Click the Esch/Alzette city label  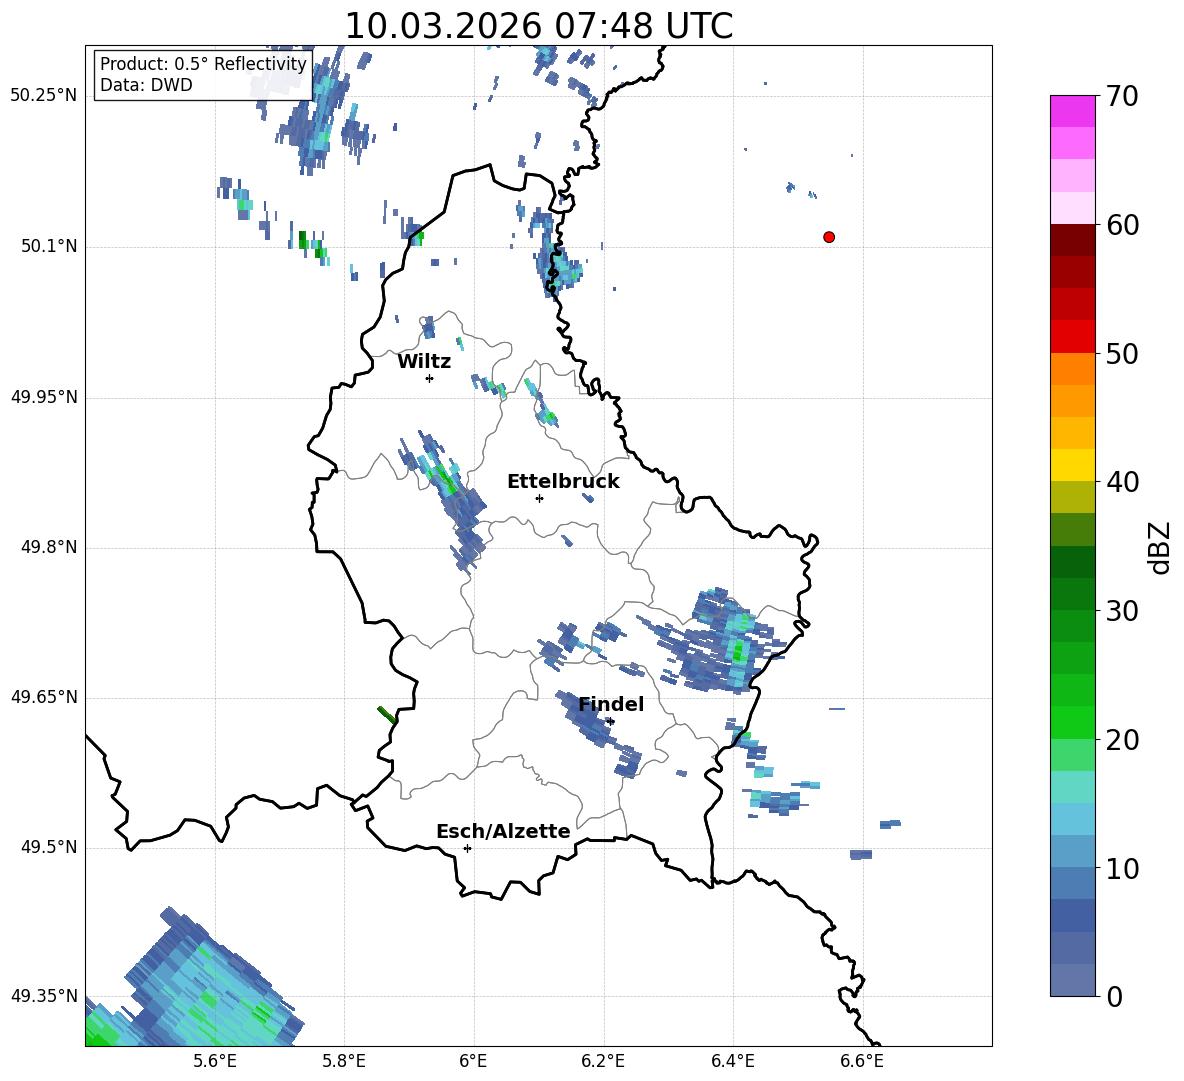[503, 831]
